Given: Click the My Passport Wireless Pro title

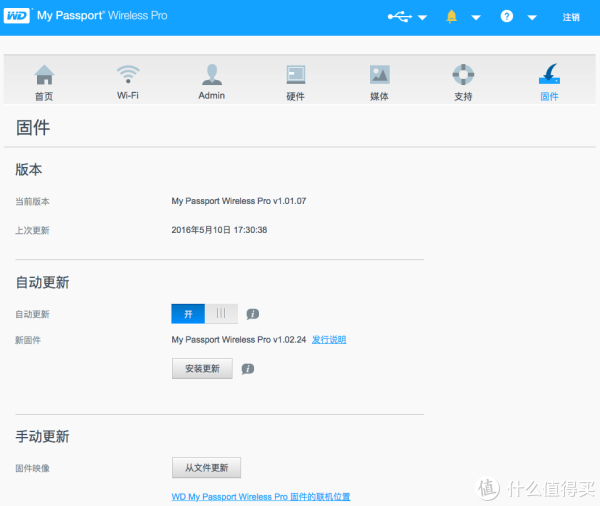Looking at the screenshot, I should pos(102,16).
